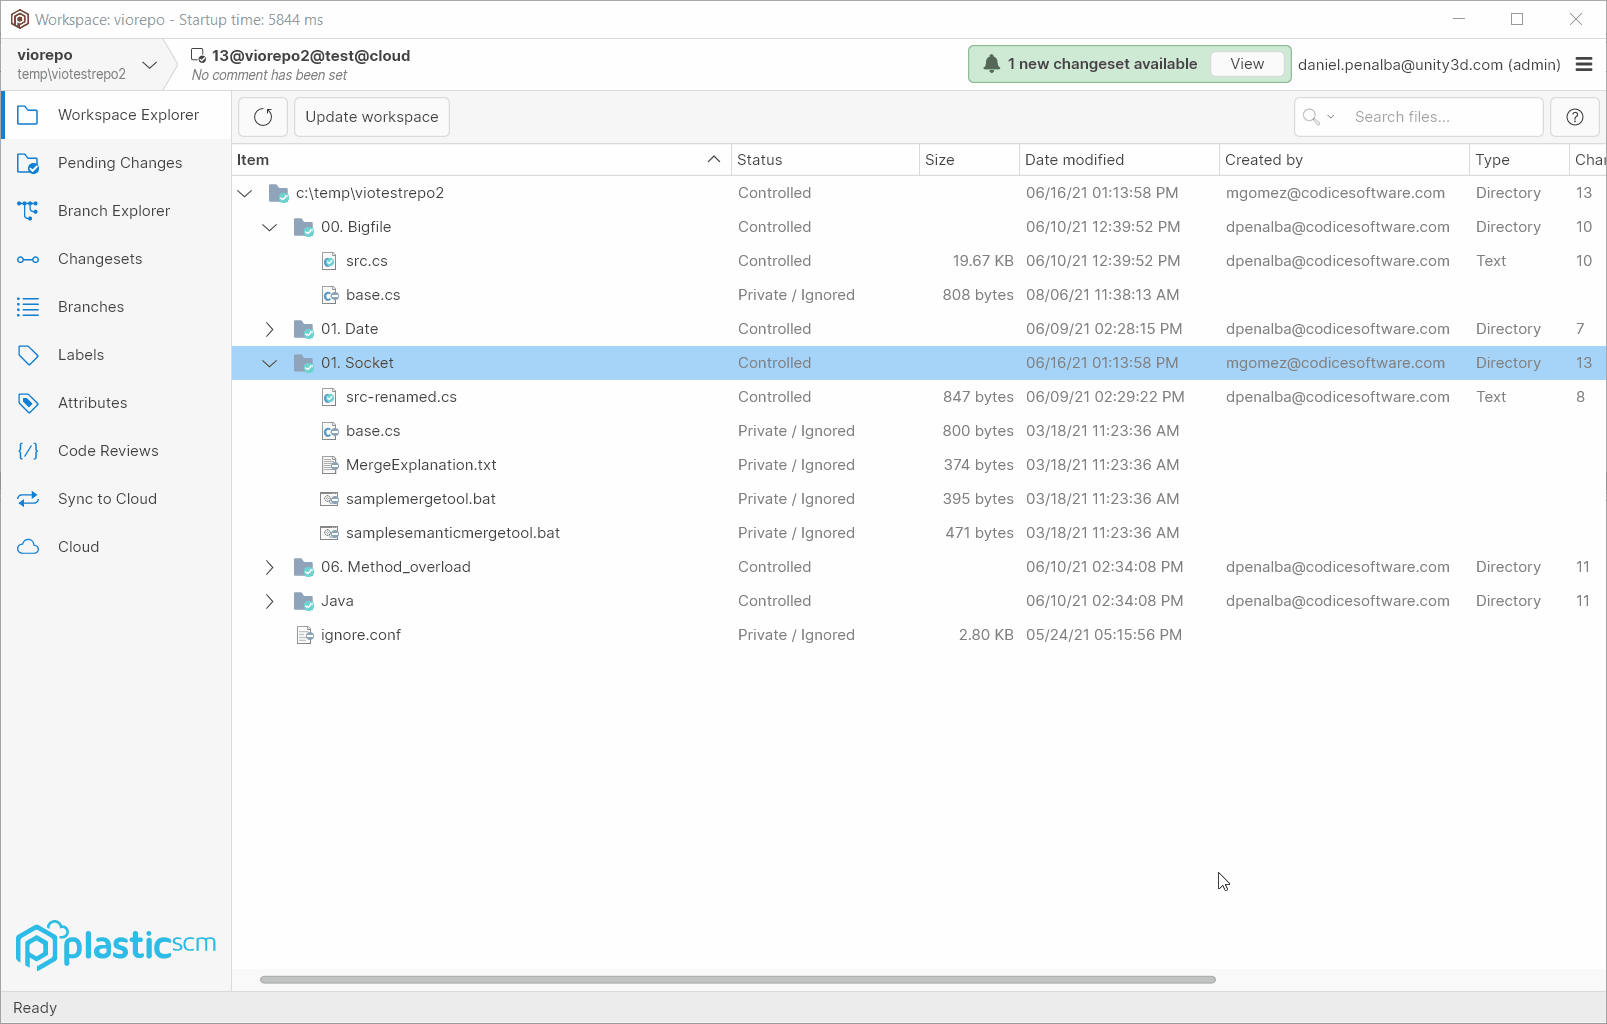Open the Pending Changes view
This screenshot has height=1024, width=1607.
119,162
